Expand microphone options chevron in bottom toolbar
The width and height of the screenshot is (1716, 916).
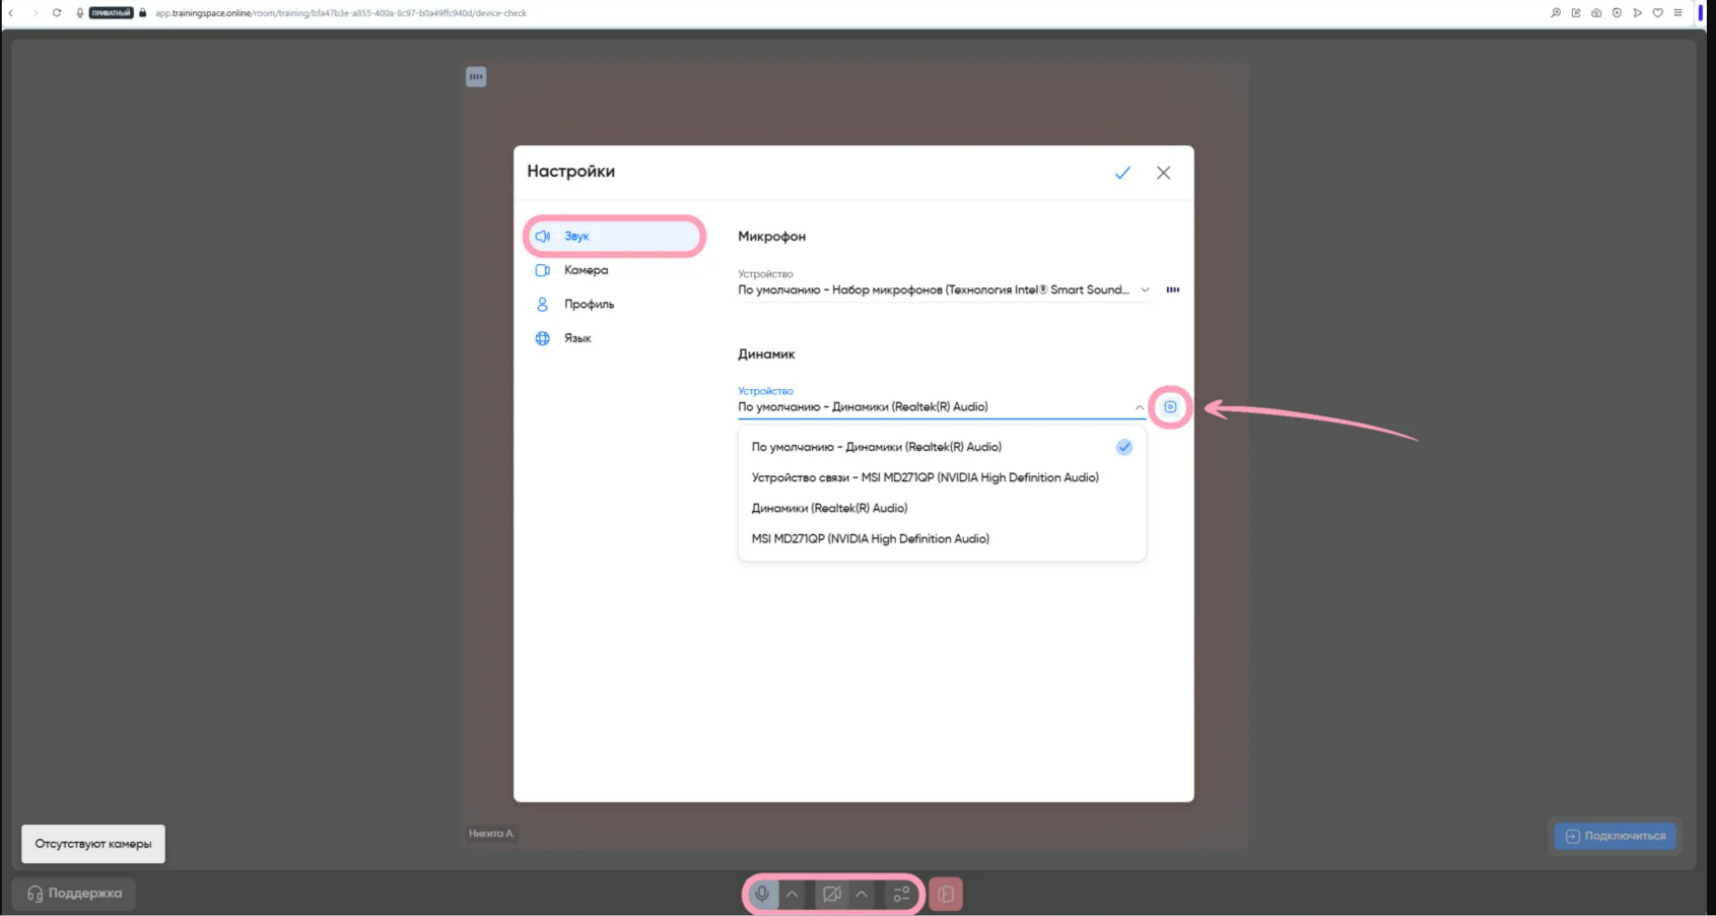point(792,894)
